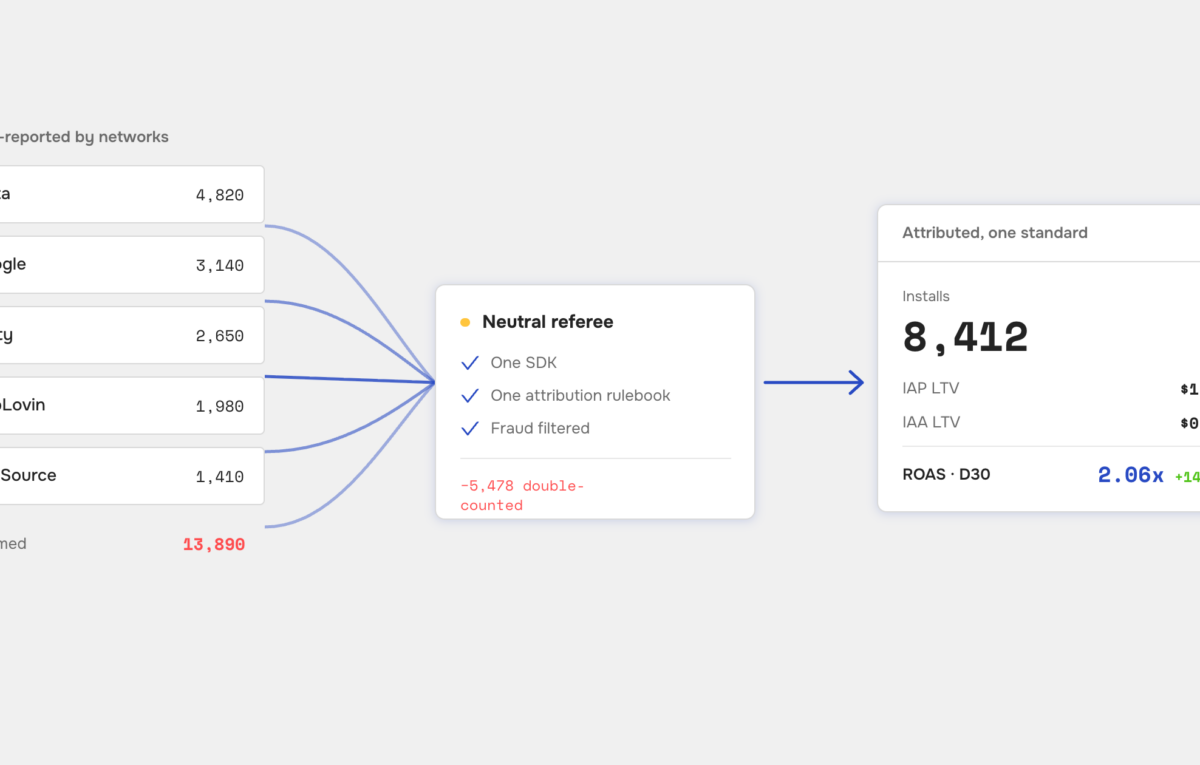Click the IAP LTV label
The height and width of the screenshot is (765, 1200).
[x=930, y=388]
